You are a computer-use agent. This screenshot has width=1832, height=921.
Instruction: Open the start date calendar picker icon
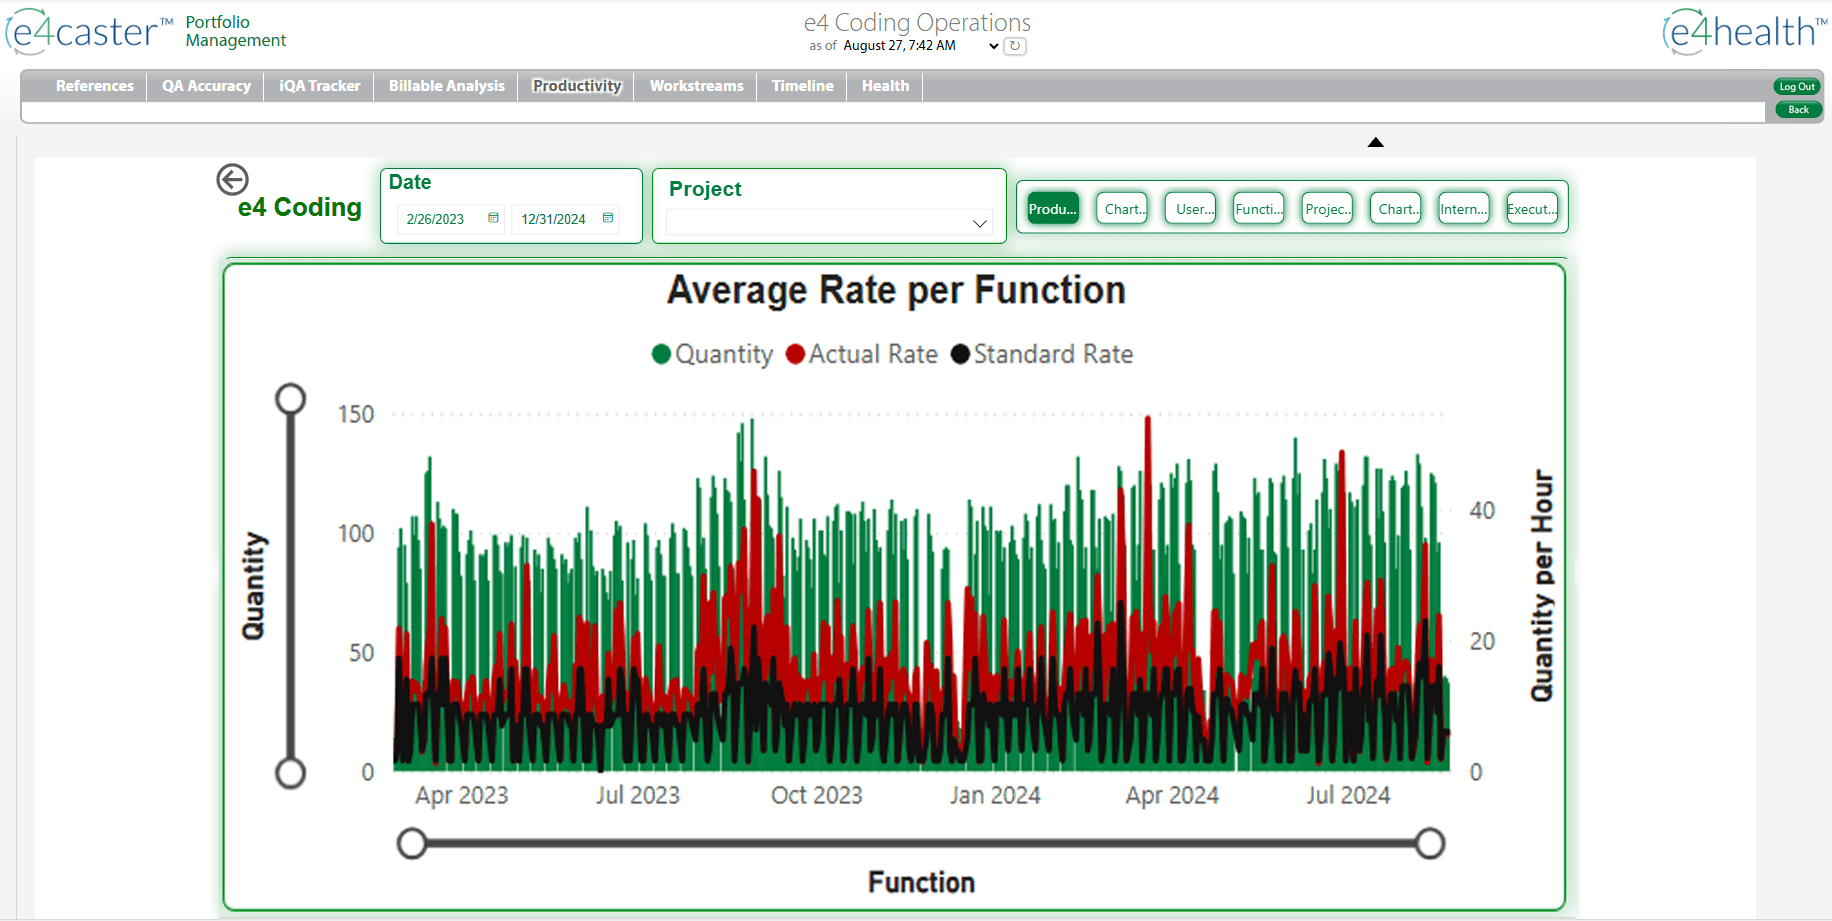point(493,218)
